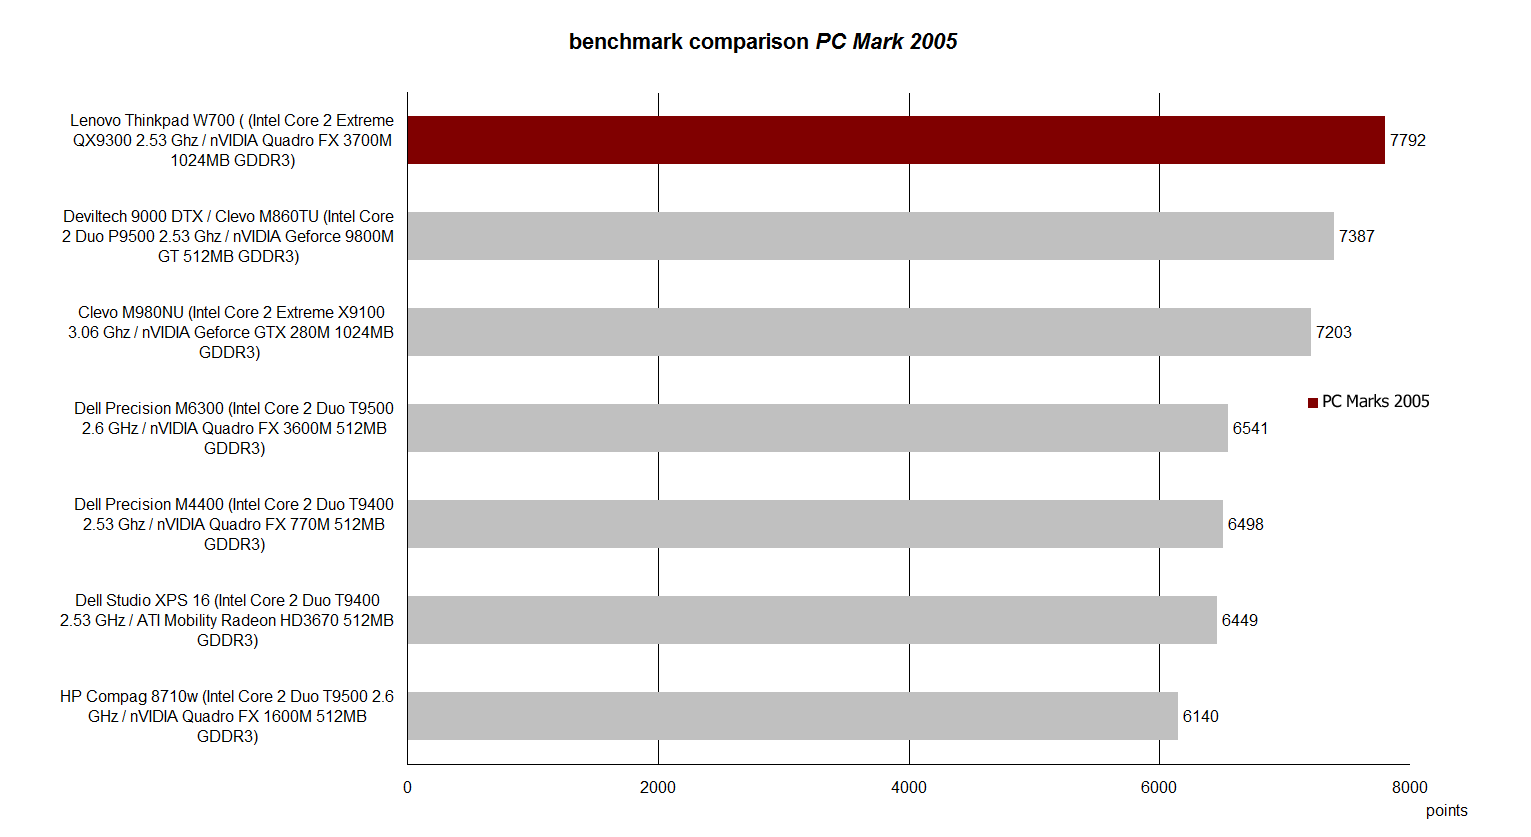The height and width of the screenshot is (837, 1531).
Task: Click the Dell Precision M4400 category label
Action: coord(234,524)
